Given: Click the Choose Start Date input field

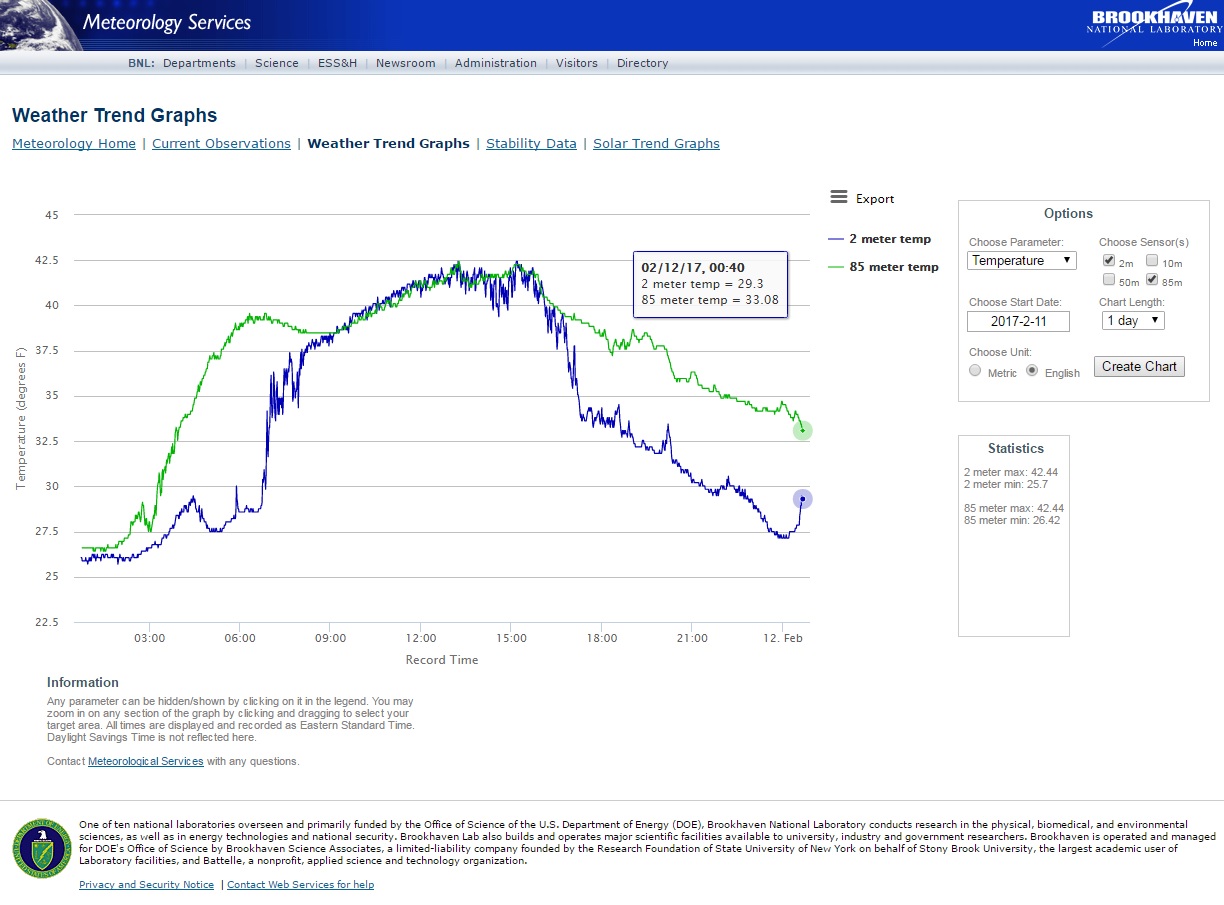Looking at the screenshot, I should [x=1018, y=321].
